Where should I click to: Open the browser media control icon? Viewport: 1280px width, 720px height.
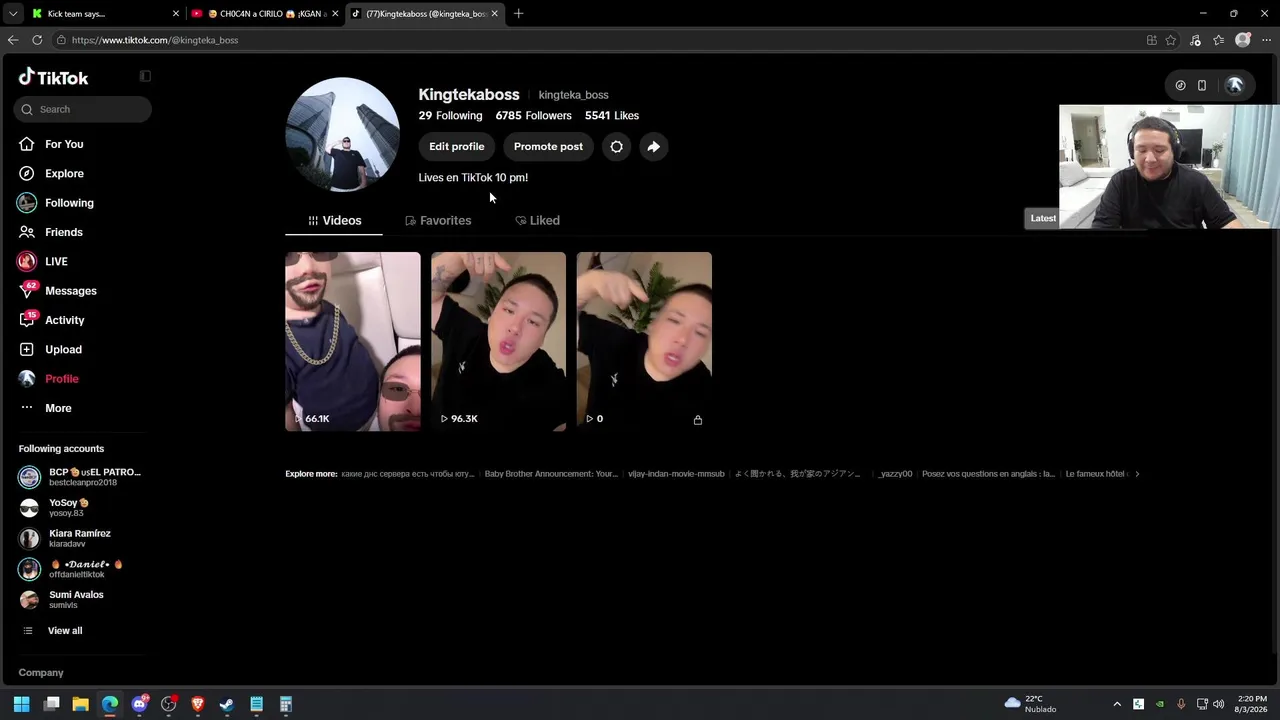[1195, 40]
